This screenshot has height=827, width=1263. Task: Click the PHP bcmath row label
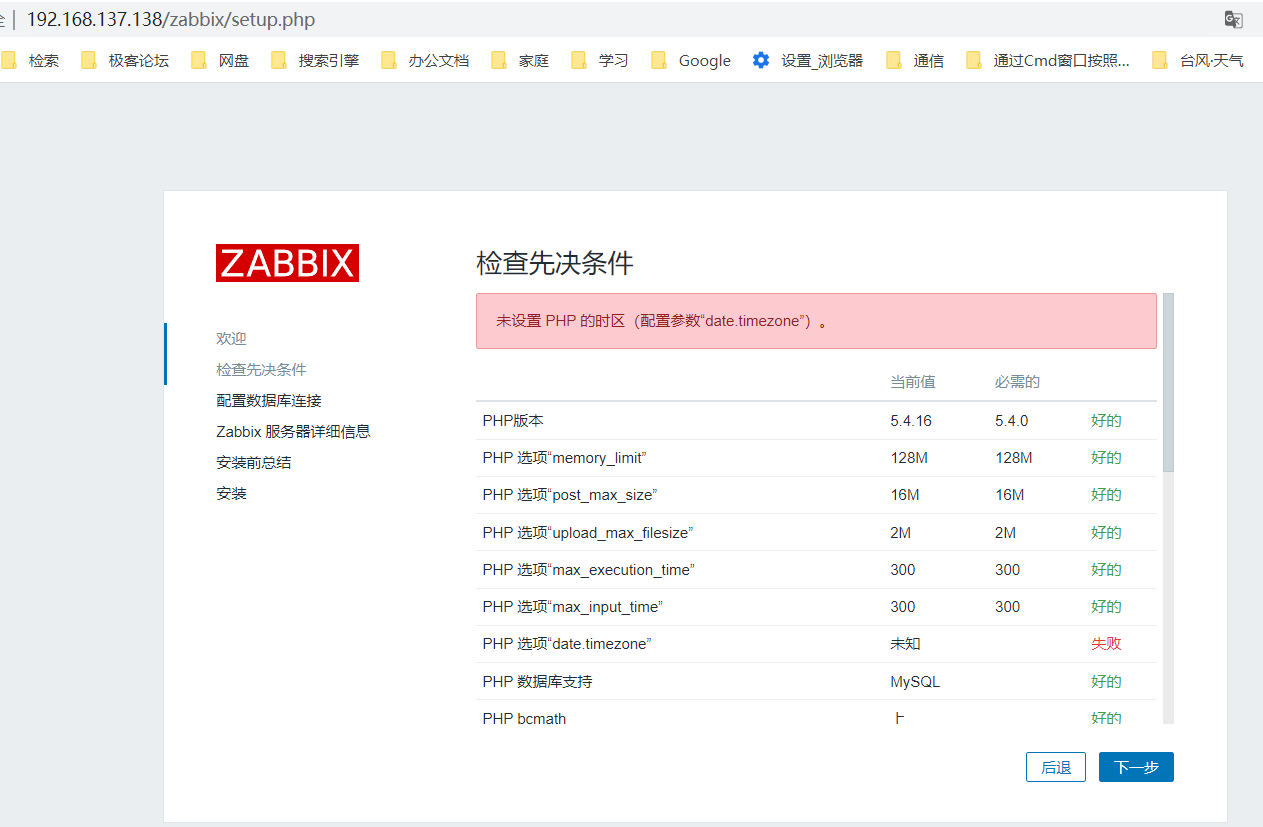(524, 718)
